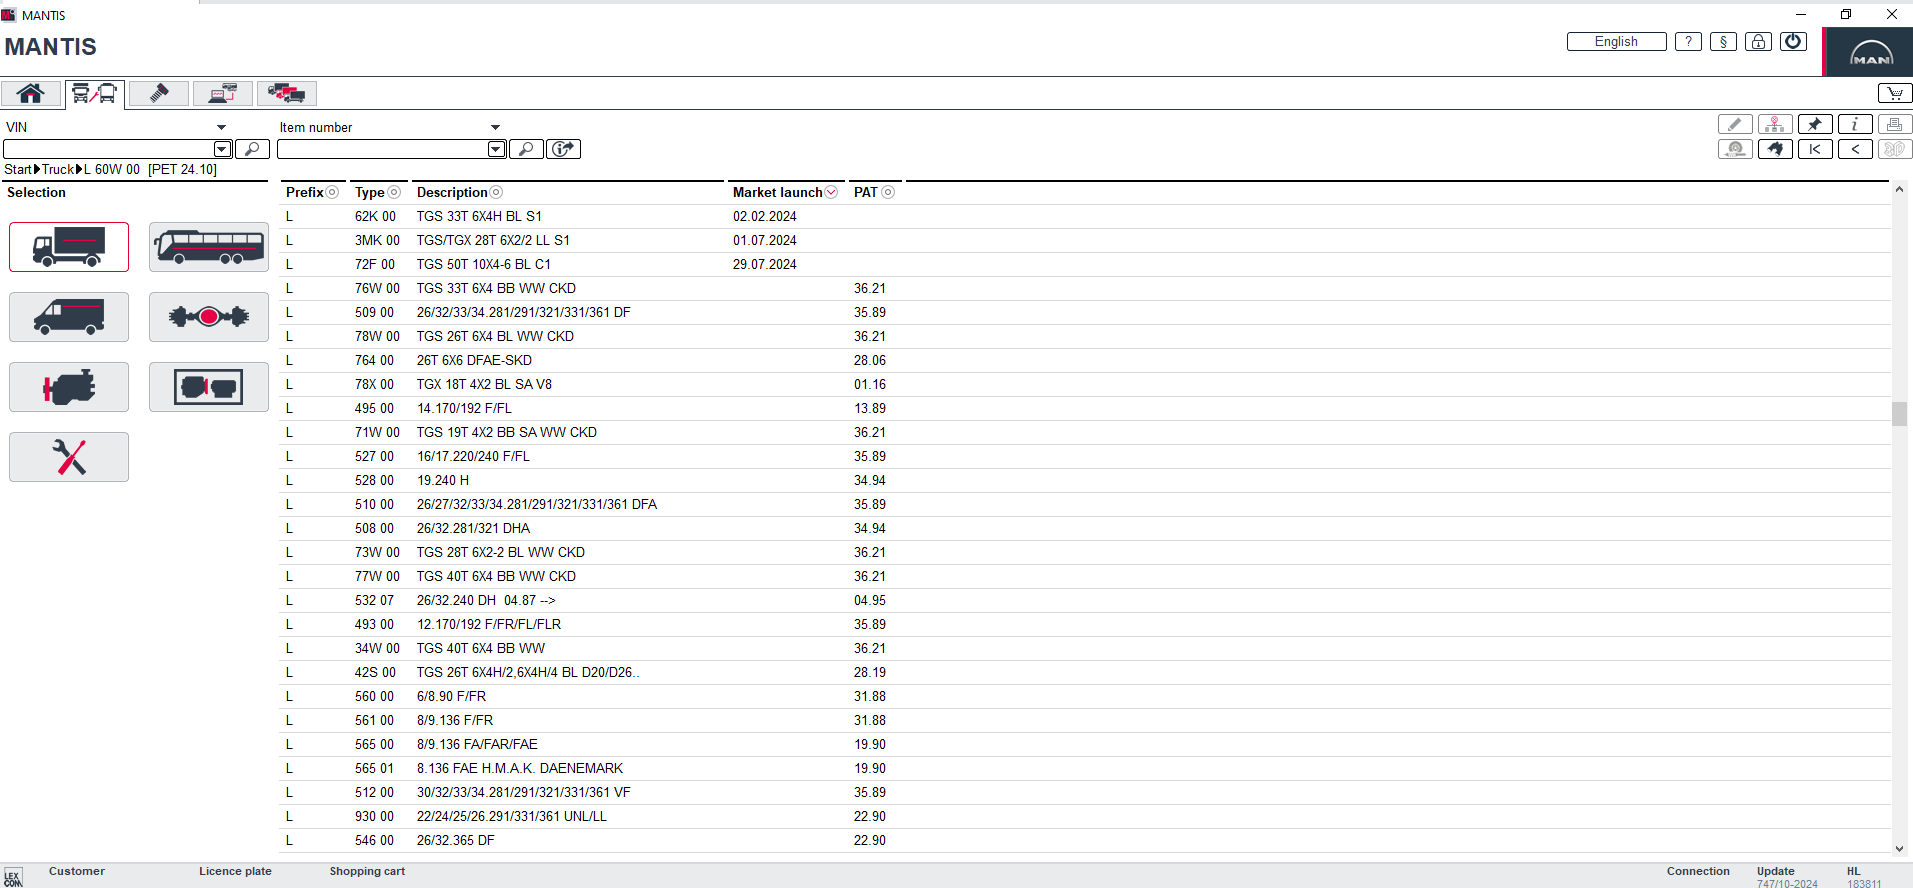Click the printer icon
The image size is (1913, 888).
click(1895, 124)
